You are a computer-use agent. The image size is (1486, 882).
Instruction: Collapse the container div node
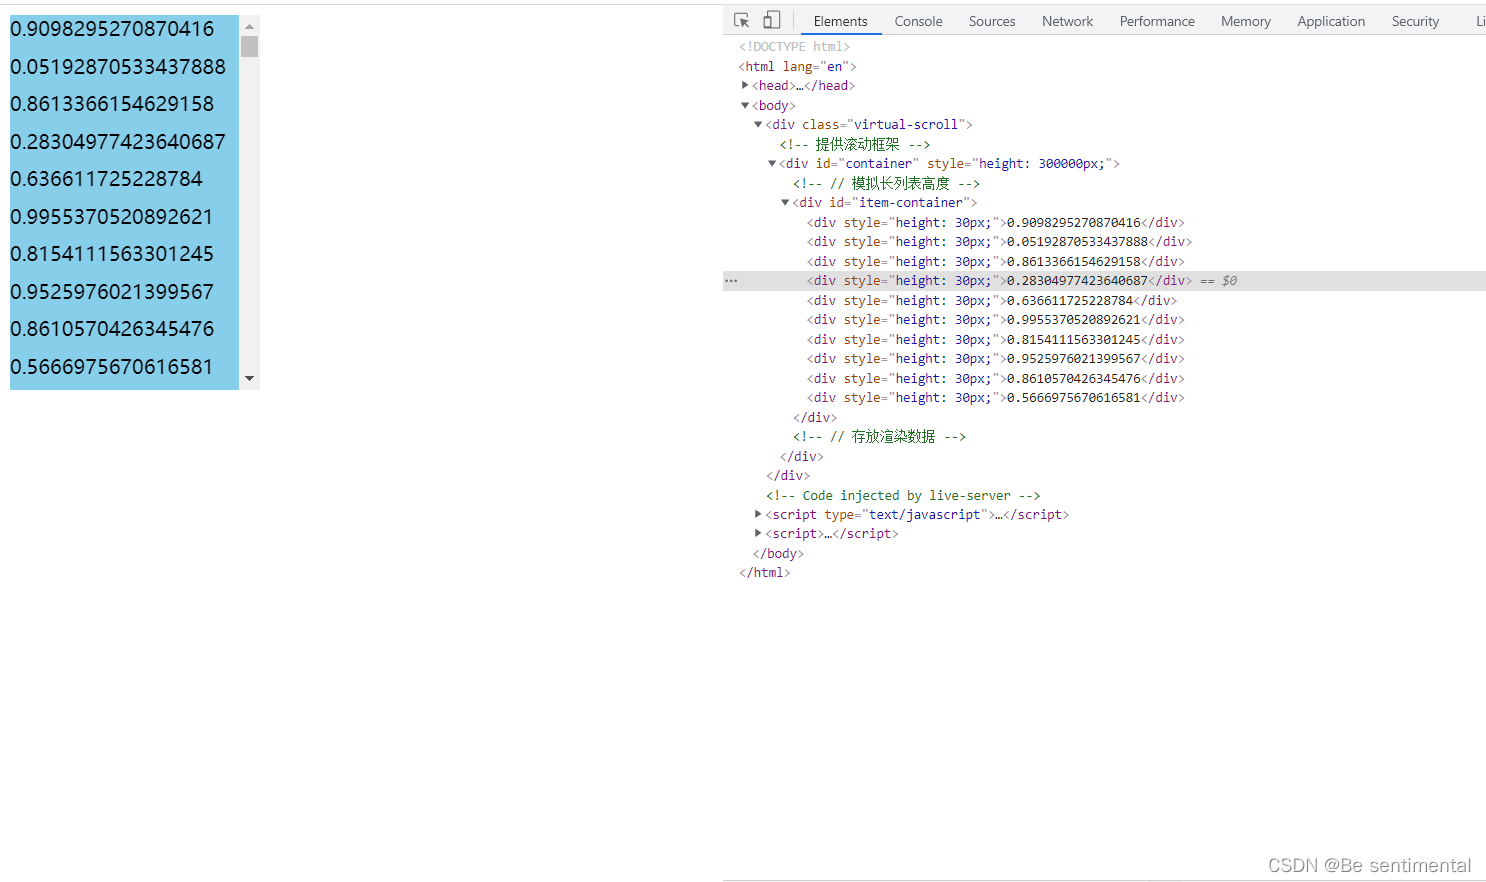[772, 163]
